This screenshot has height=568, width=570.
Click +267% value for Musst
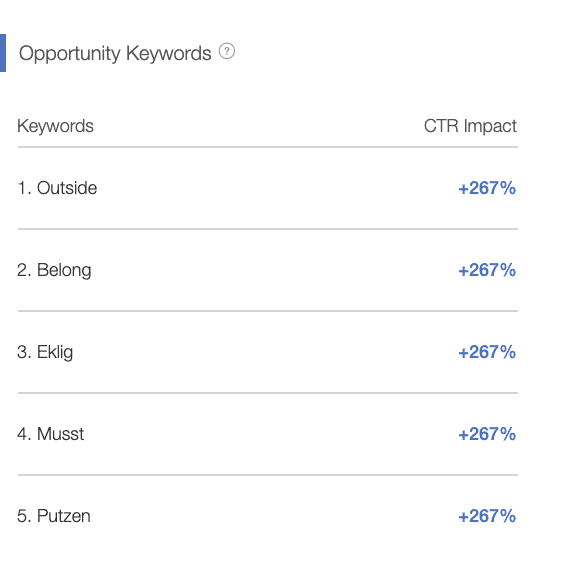coord(487,434)
